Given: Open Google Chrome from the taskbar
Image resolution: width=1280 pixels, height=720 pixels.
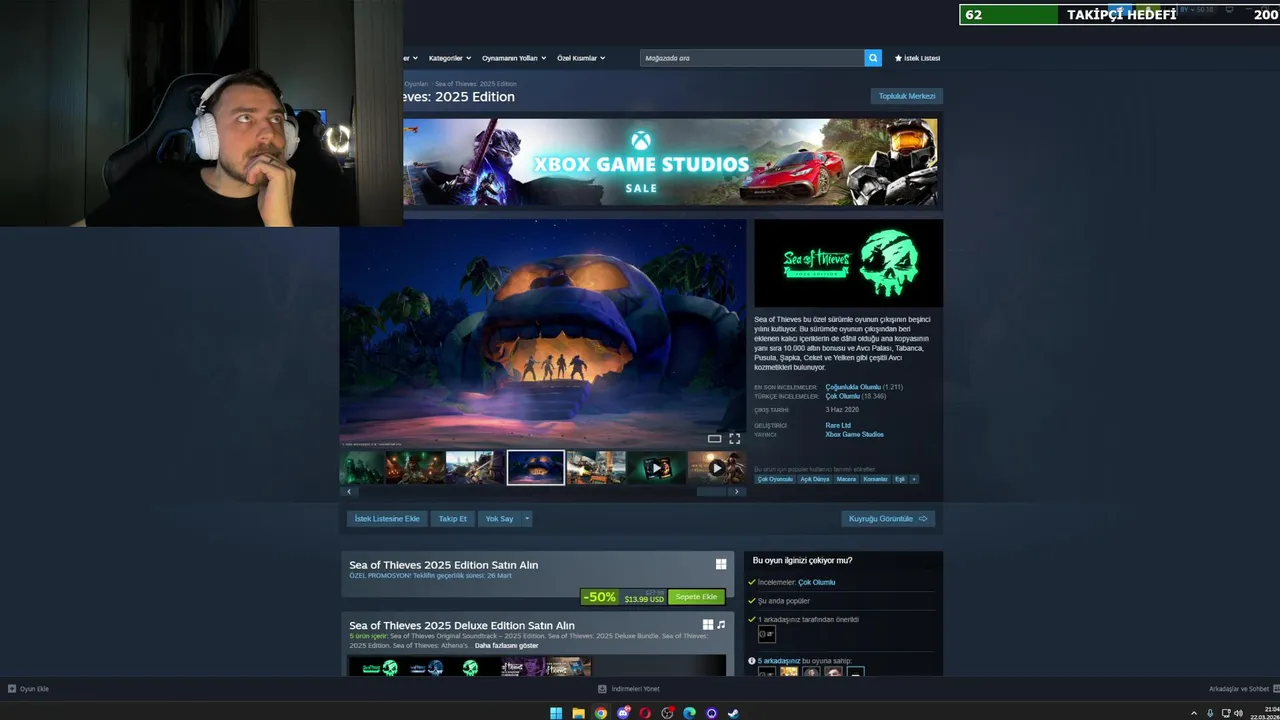Looking at the screenshot, I should 600,713.
